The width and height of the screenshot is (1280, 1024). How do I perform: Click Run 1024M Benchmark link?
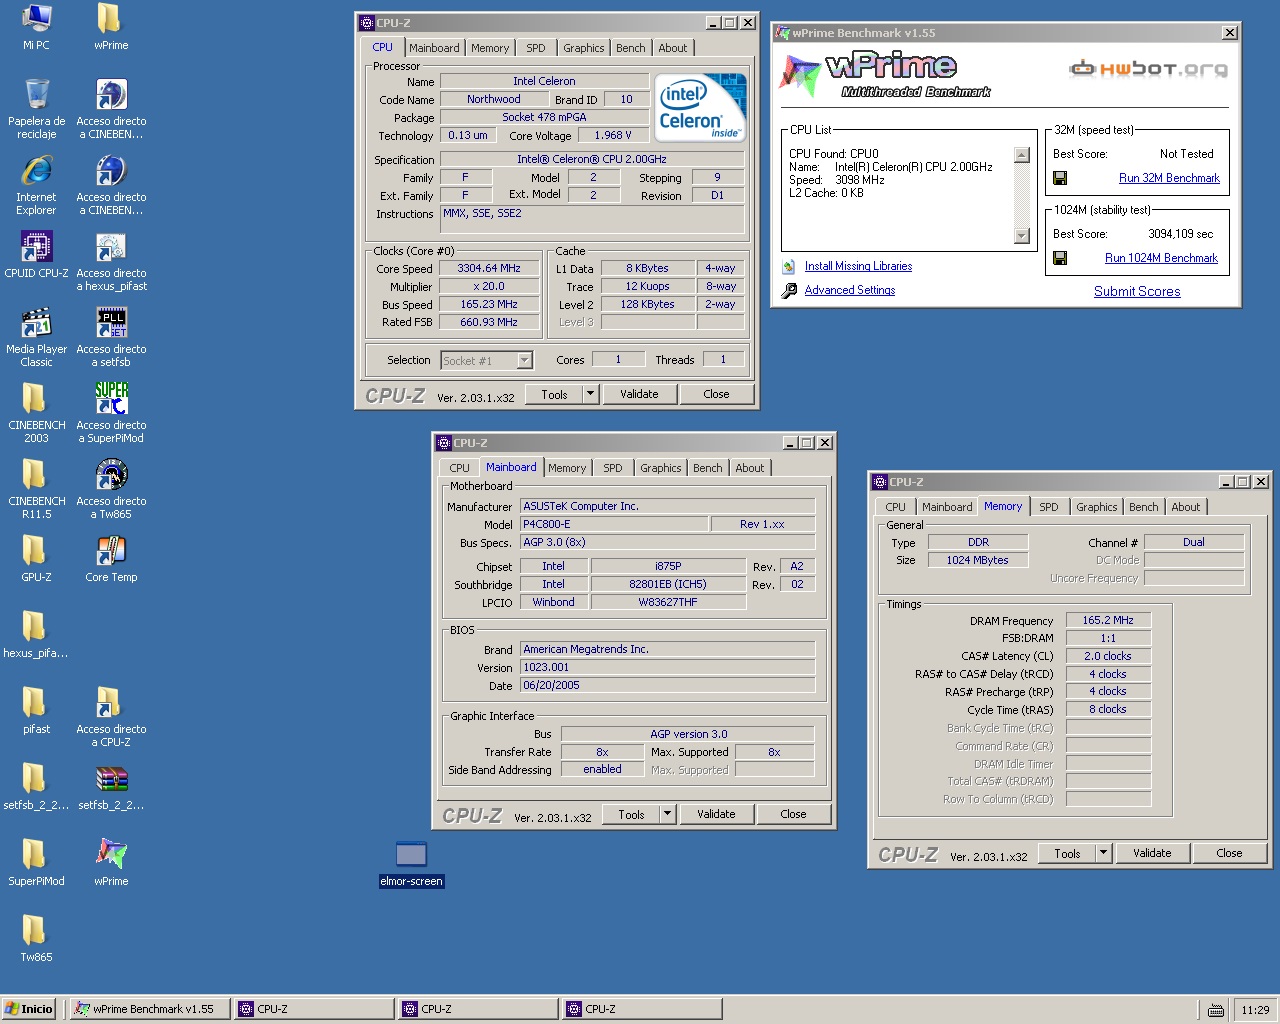pos(1161,258)
